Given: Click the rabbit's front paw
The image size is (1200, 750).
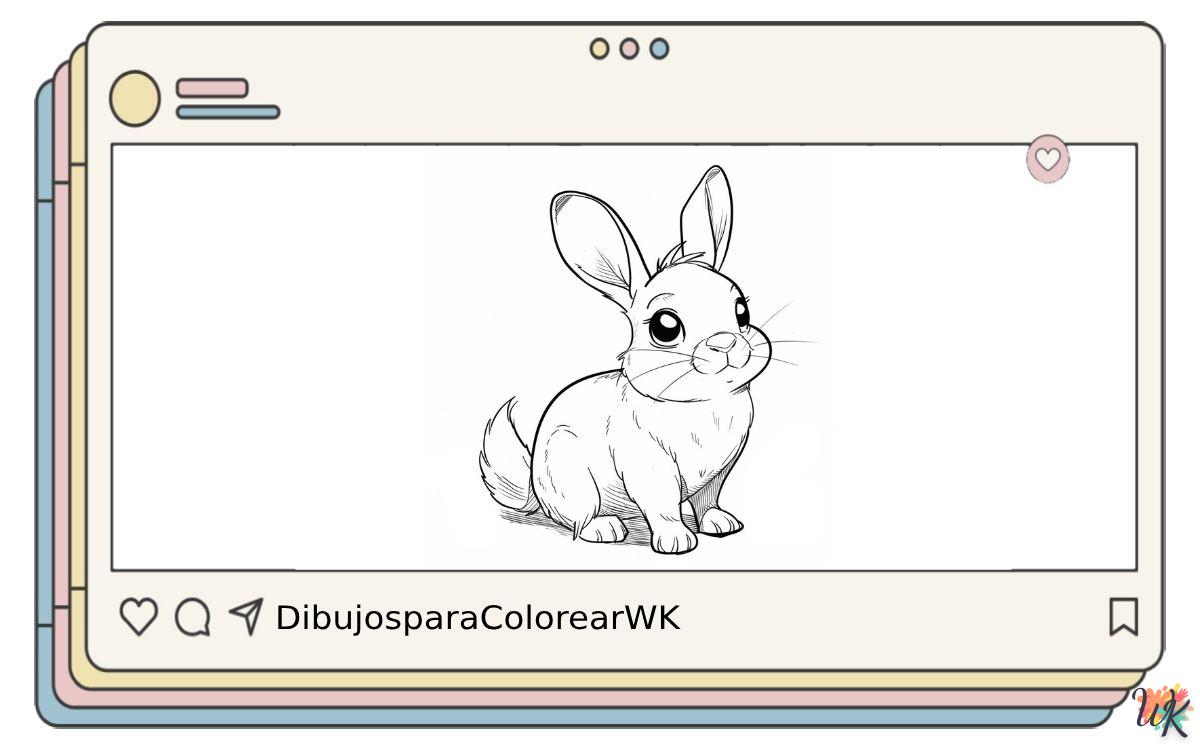Looking at the screenshot, I should 673,540.
